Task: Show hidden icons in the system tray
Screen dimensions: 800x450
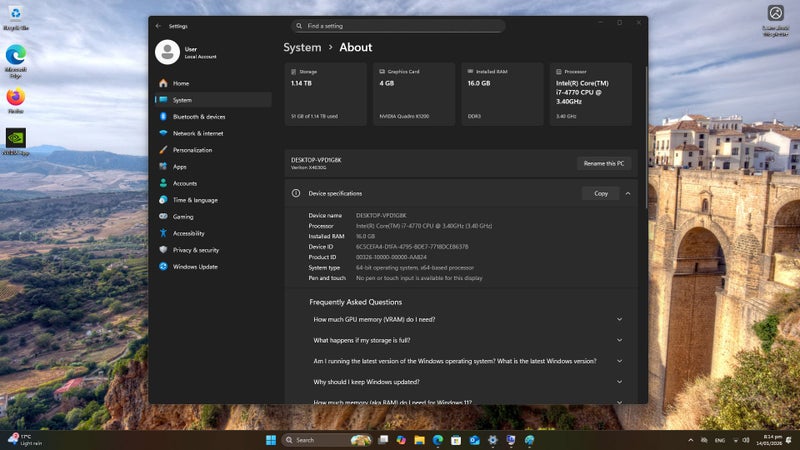Action: (x=691, y=440)
